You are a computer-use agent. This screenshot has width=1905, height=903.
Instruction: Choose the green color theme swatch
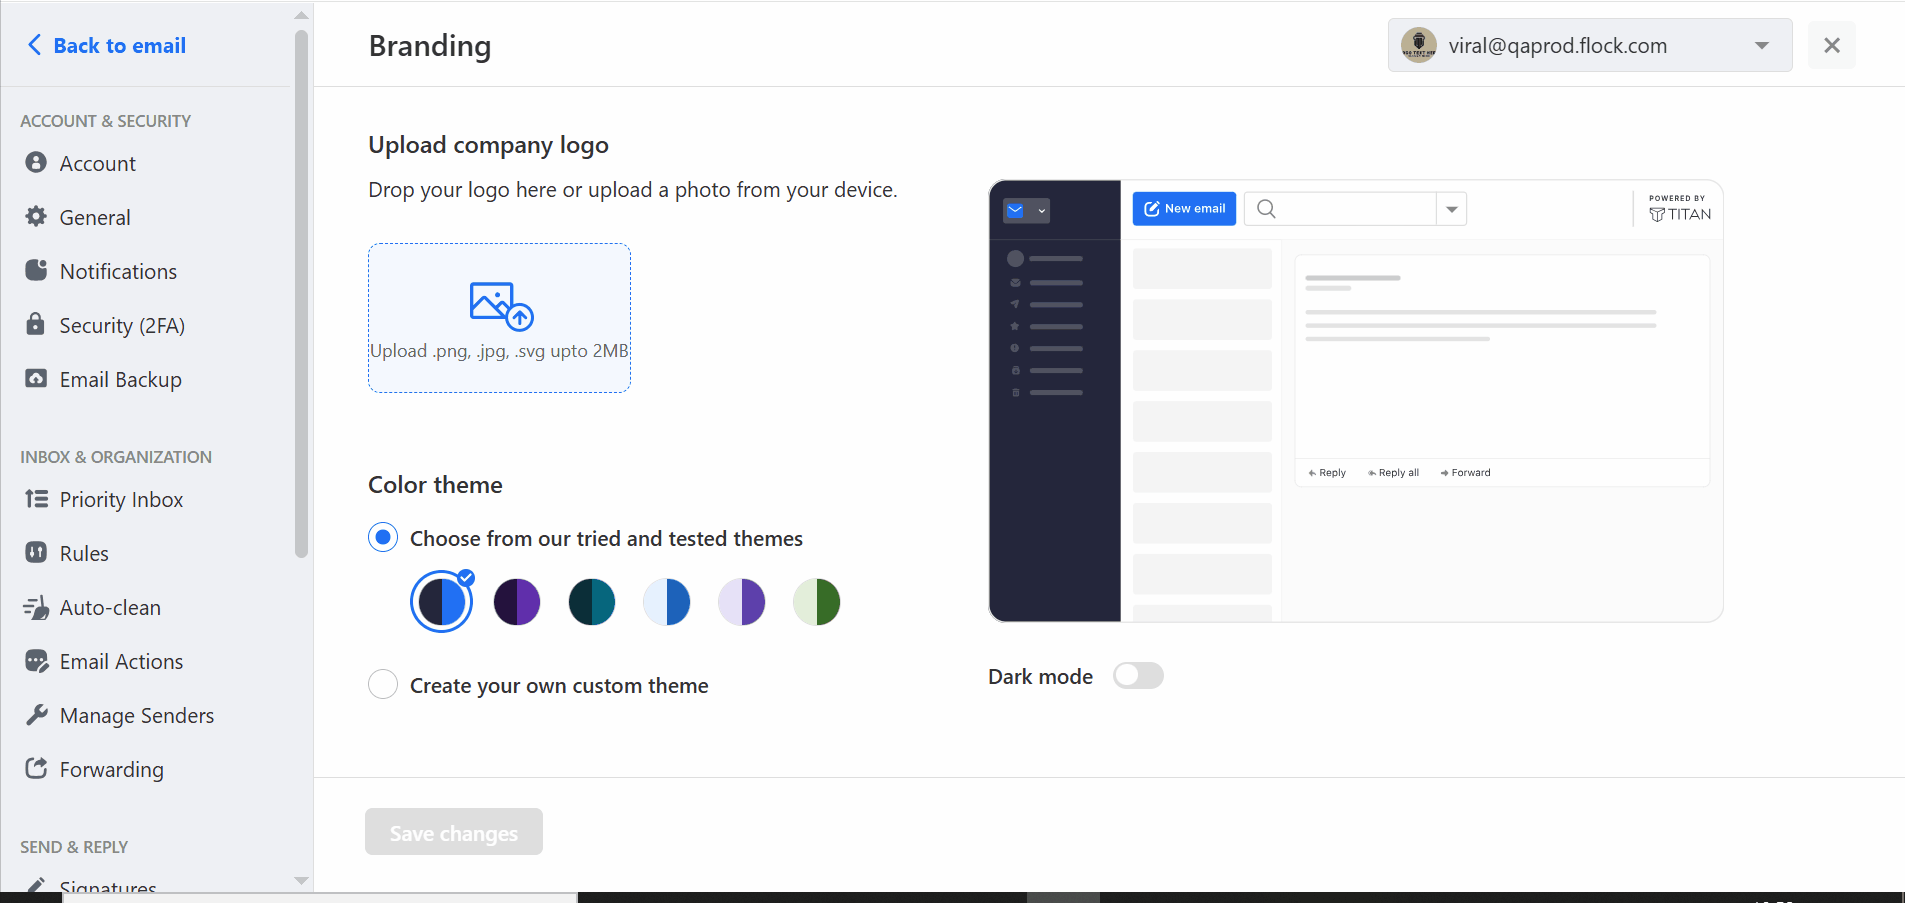817,602
